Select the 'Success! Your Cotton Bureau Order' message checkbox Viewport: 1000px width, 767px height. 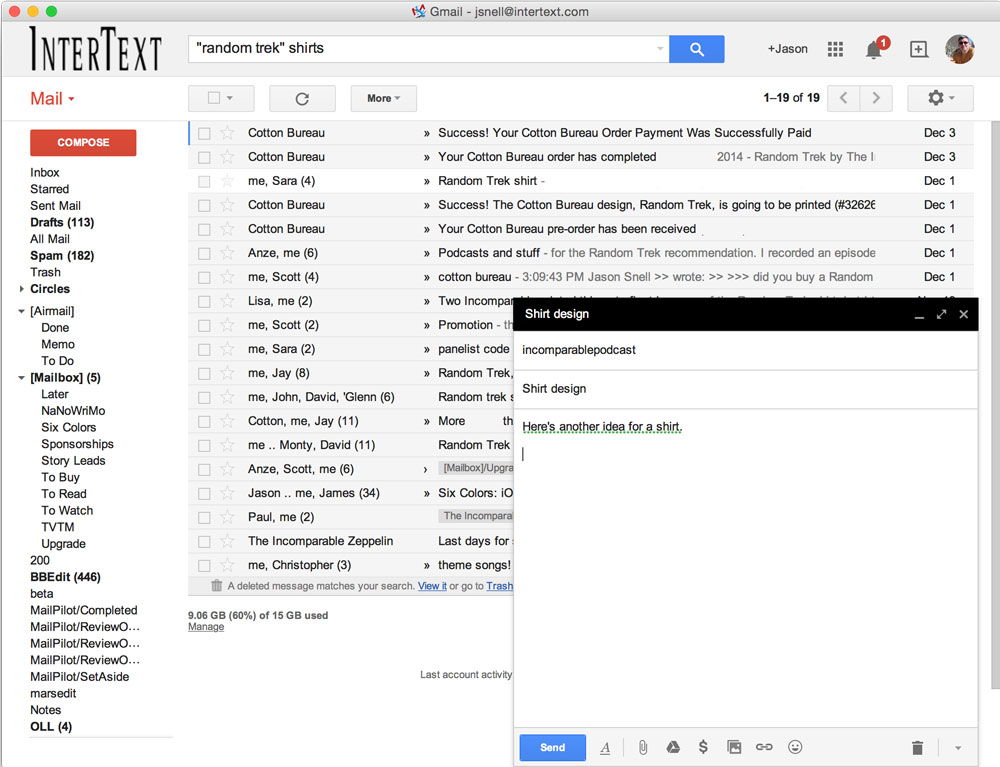click(204, 133)
